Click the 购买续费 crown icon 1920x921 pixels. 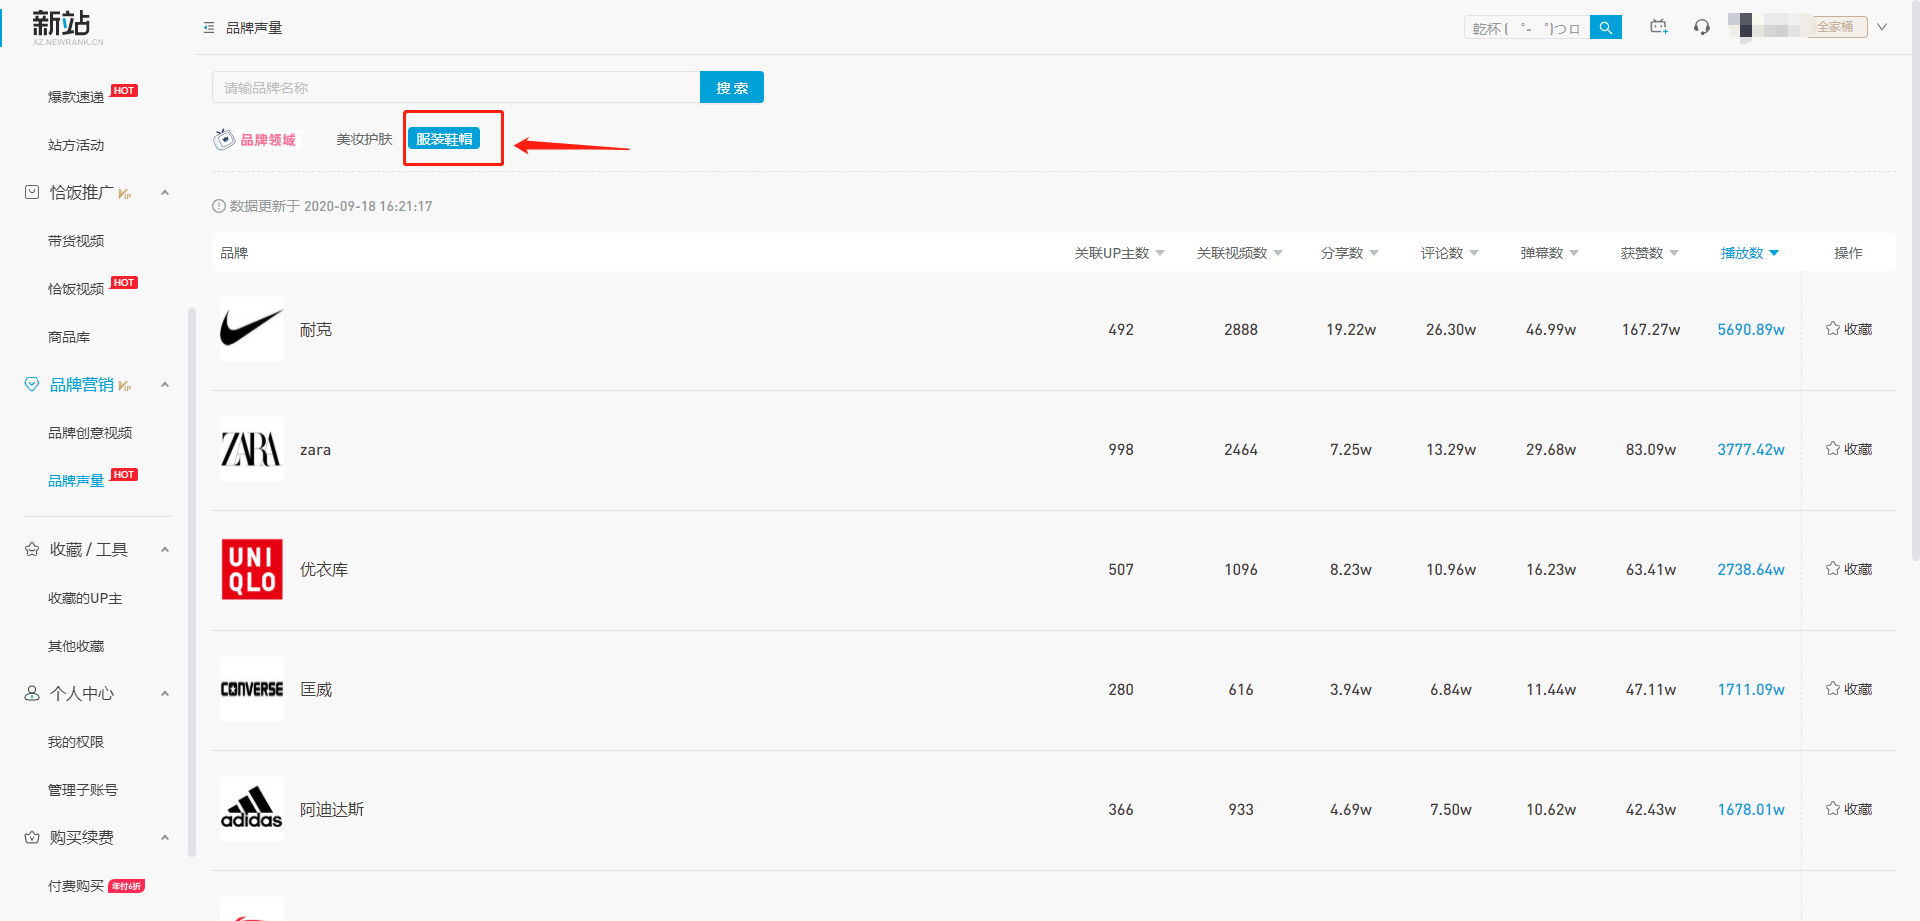point(32,838)
